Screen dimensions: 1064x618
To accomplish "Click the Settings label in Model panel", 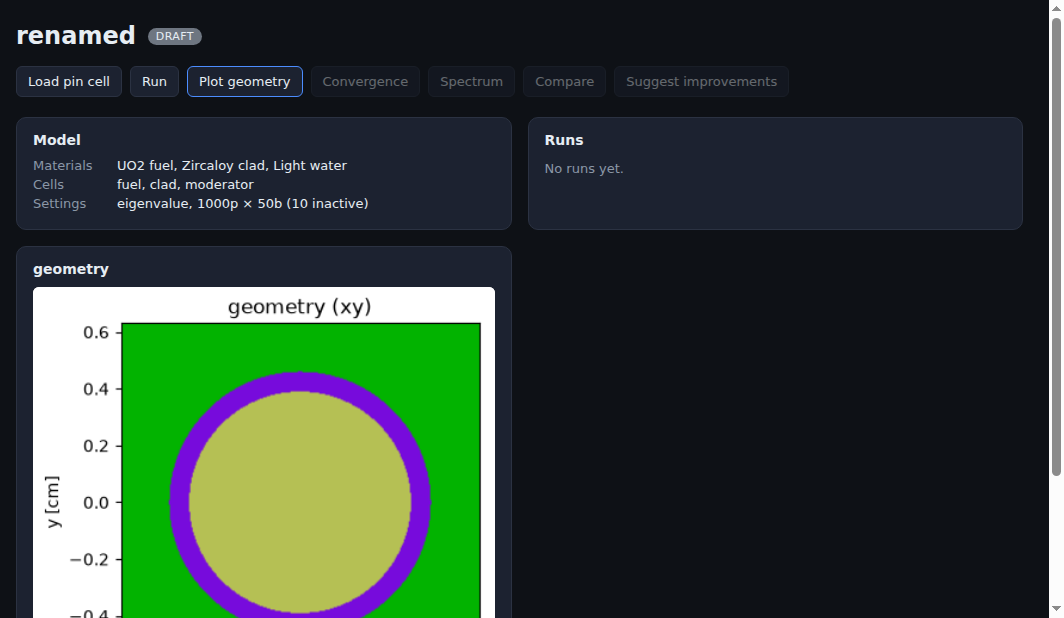I will (x=60, y=204).
